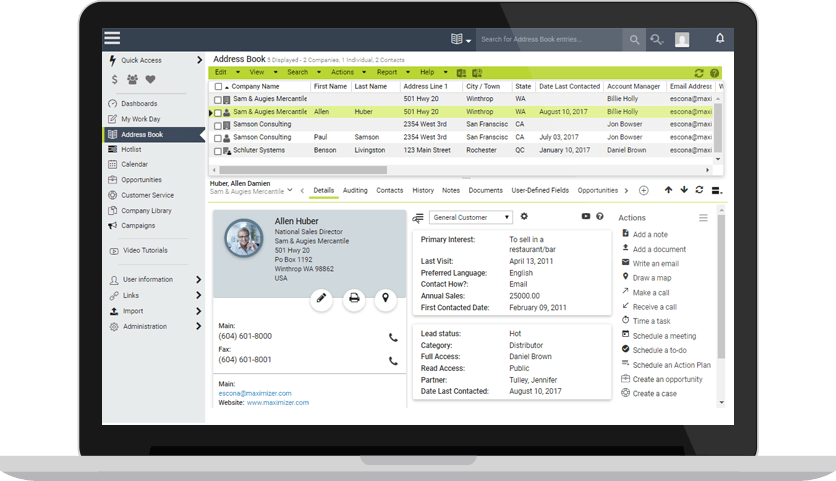Call the fax number (604) 601-8001
Viewport: 836px width, 481px height.
[393, 360]
